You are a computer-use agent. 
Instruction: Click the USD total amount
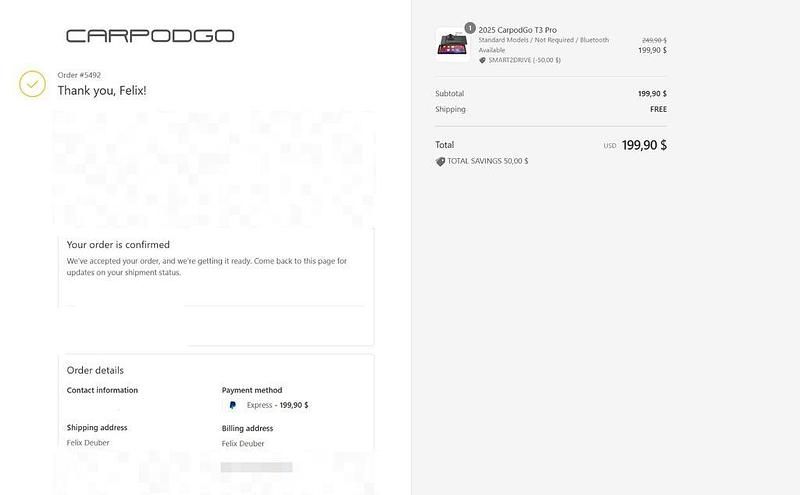pyautogui.click(x=644, y=145)
